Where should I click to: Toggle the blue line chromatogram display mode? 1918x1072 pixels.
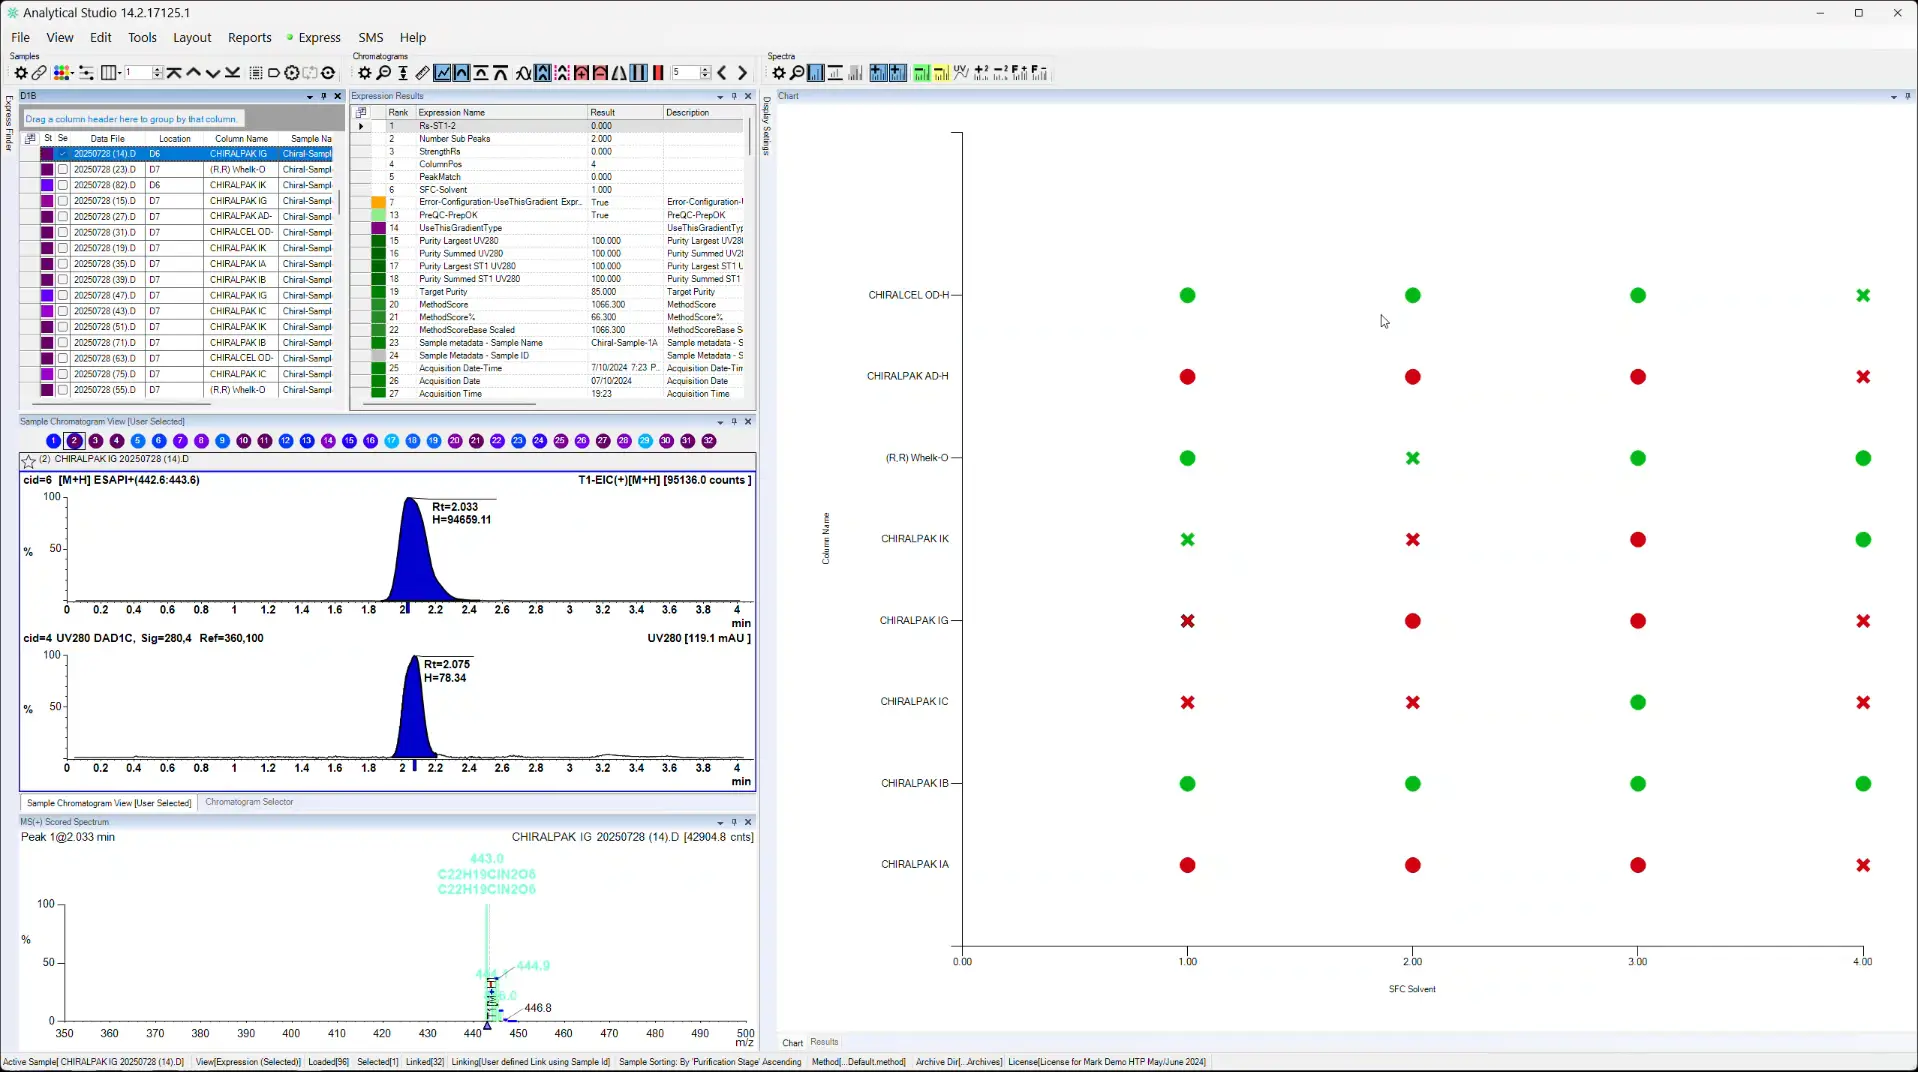[442, 72]
